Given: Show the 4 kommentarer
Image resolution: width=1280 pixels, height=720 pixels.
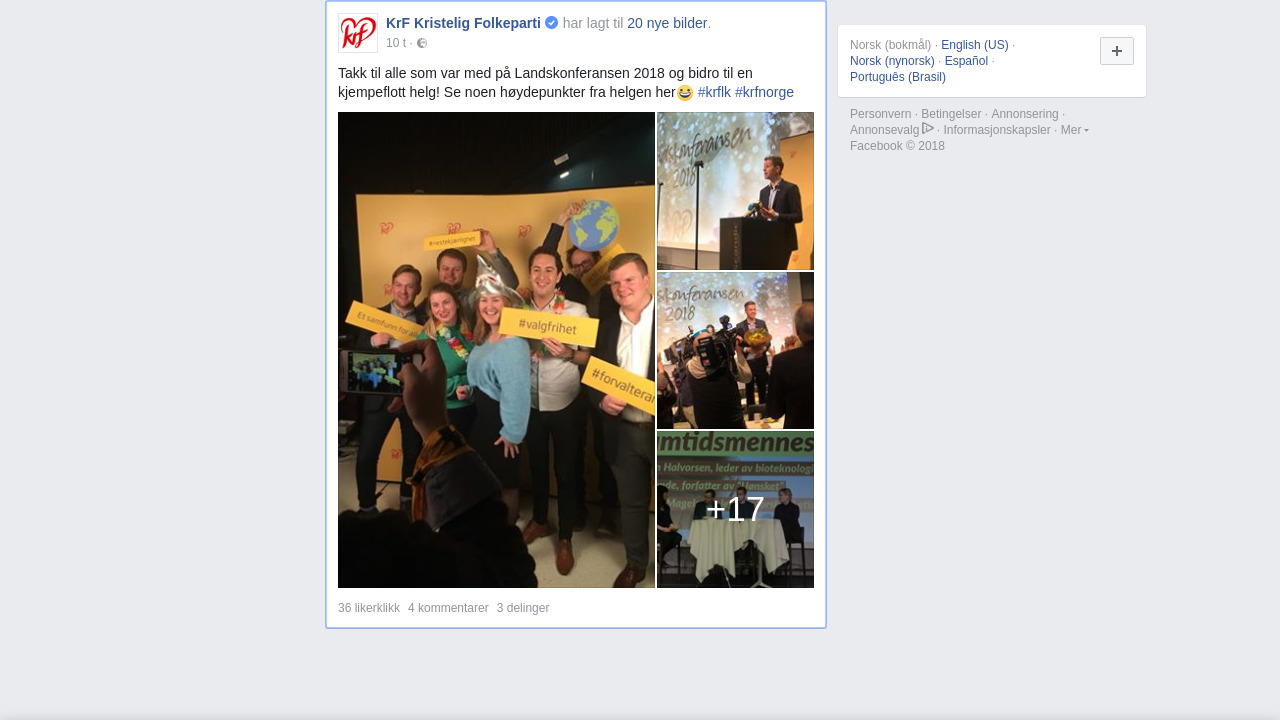Looking at the screenshot, I should tap(448, 608).
